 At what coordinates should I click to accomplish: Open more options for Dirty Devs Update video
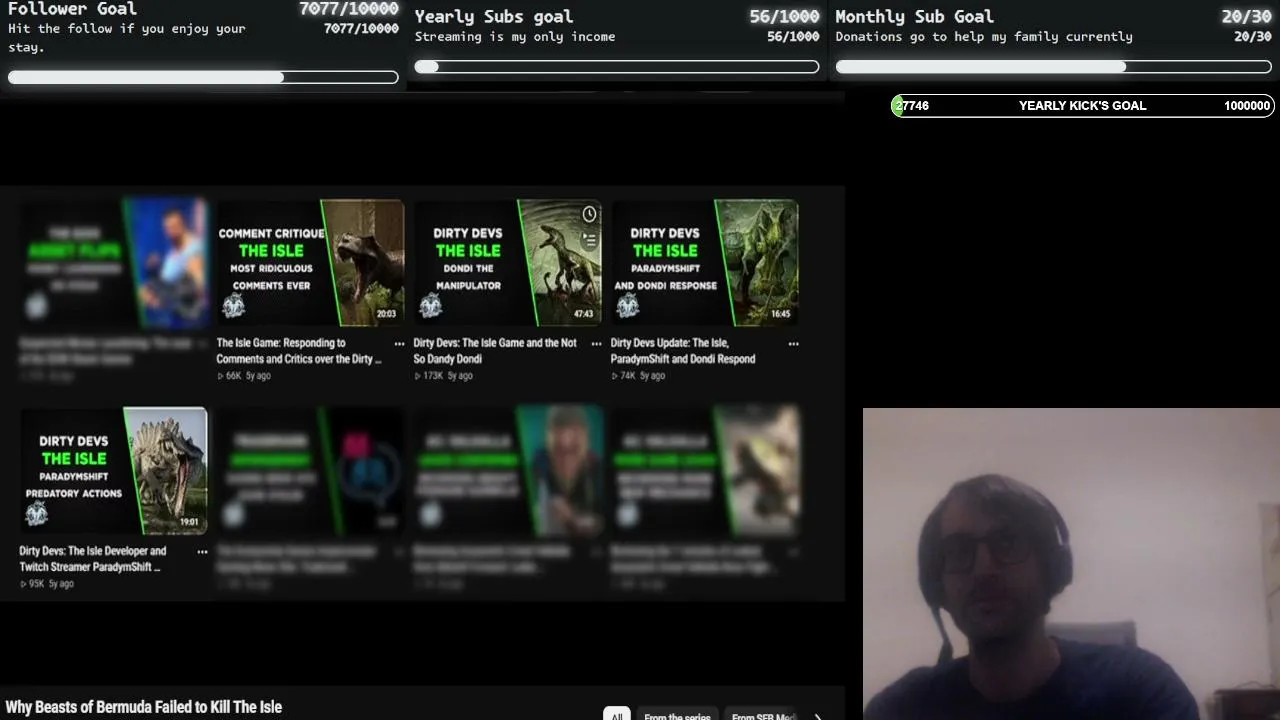pyautogui.click(x=793, y=343)
